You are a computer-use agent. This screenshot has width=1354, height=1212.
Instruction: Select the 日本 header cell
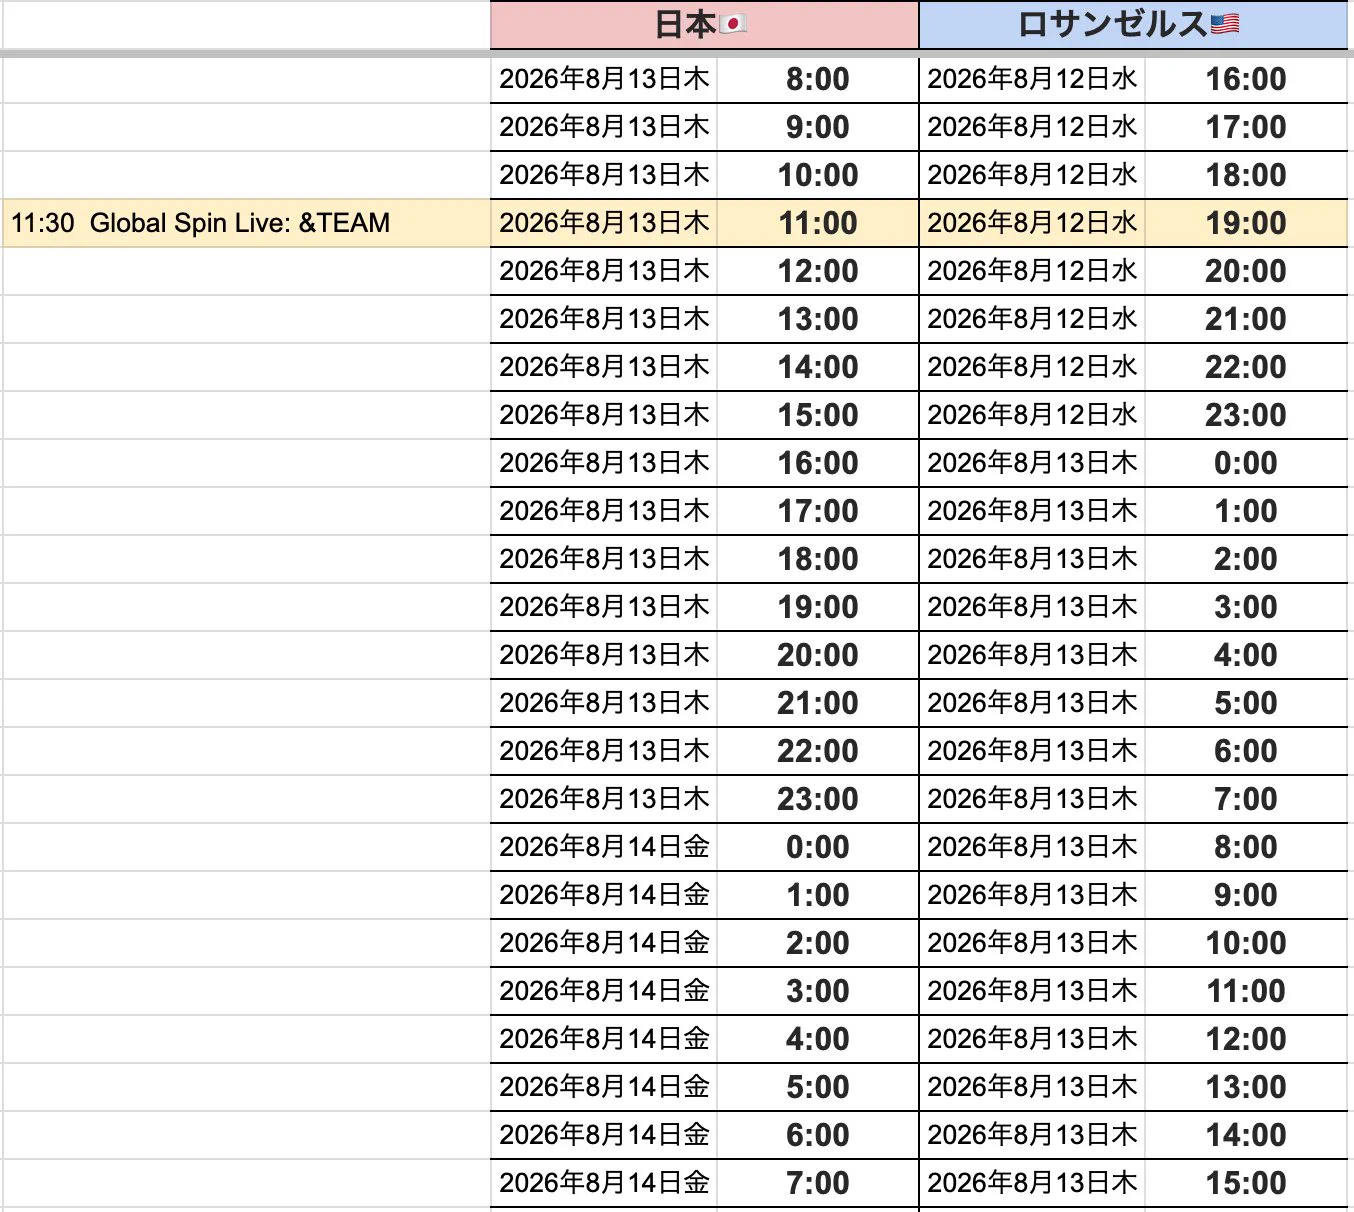[704, 24]
